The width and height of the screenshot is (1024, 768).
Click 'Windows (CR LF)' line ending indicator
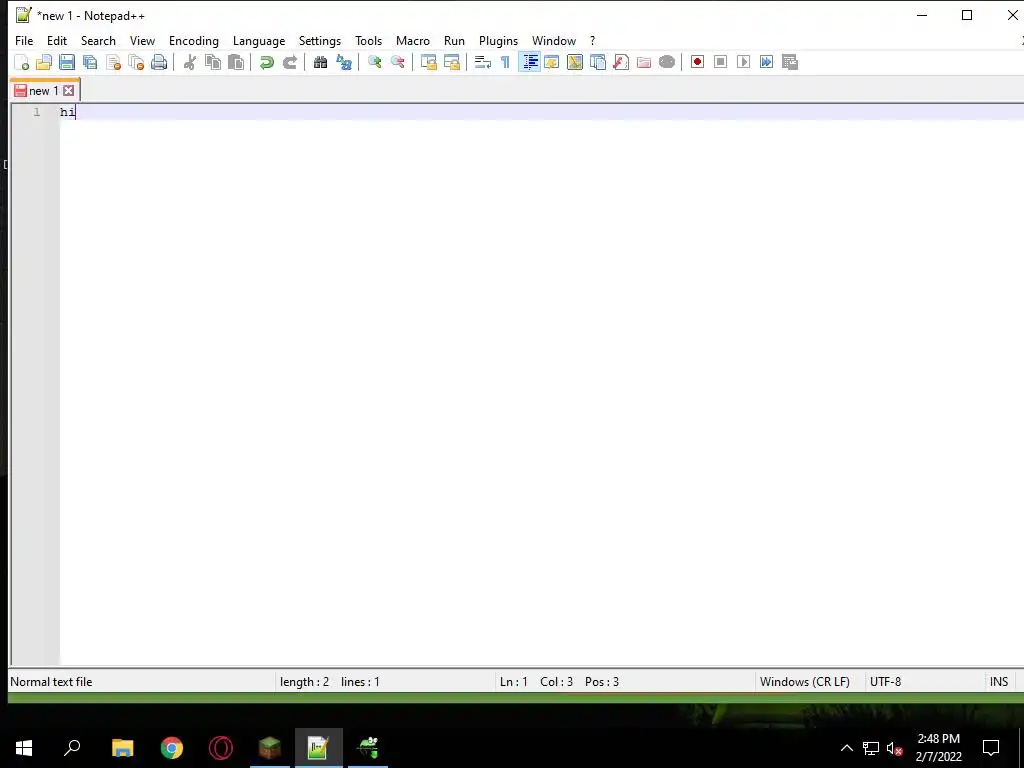pos(805,682)
